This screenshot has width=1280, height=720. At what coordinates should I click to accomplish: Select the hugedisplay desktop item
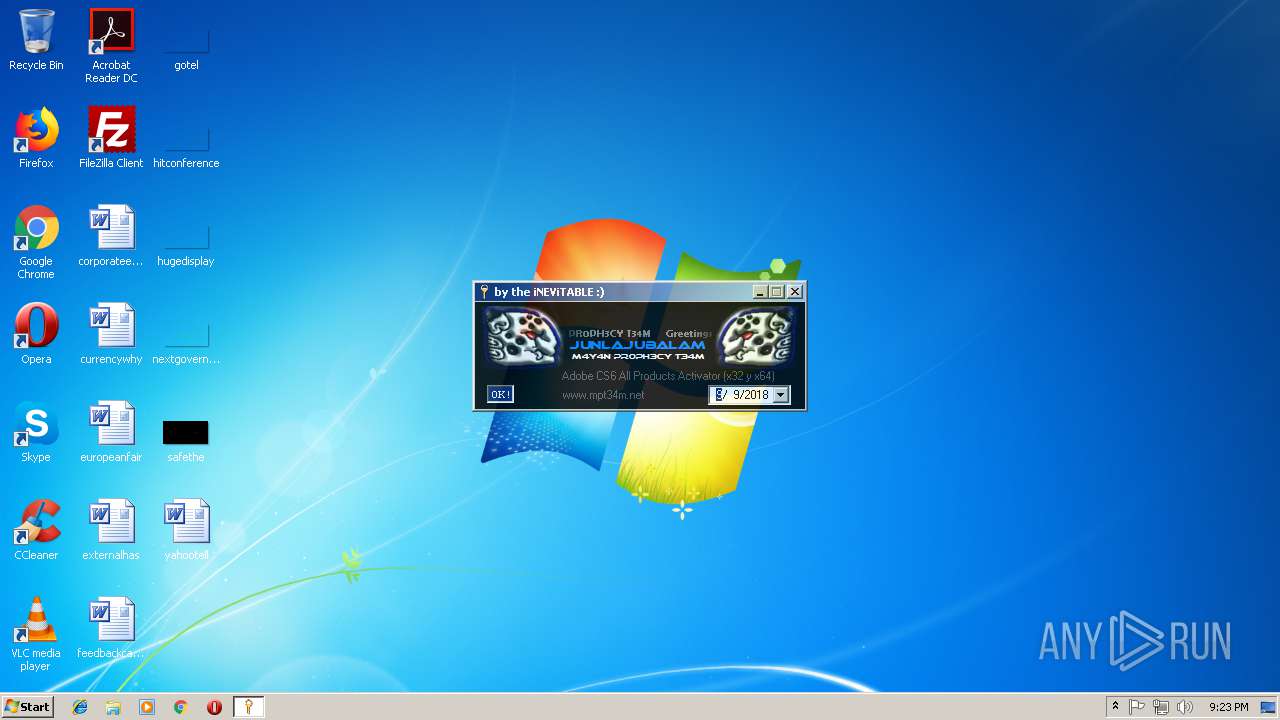tap(186, 244)
